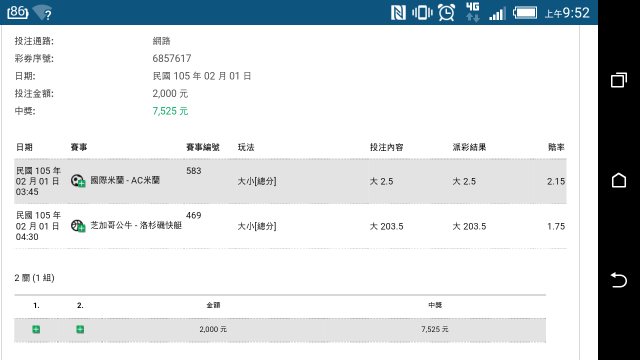Tap the Android home button
640x360 pixels.
[619, 180]
